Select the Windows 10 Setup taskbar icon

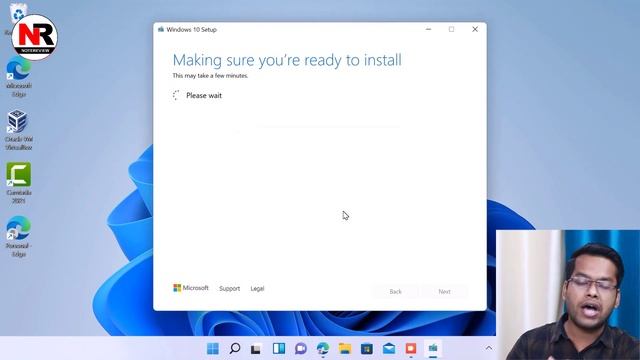coord(433,349)
